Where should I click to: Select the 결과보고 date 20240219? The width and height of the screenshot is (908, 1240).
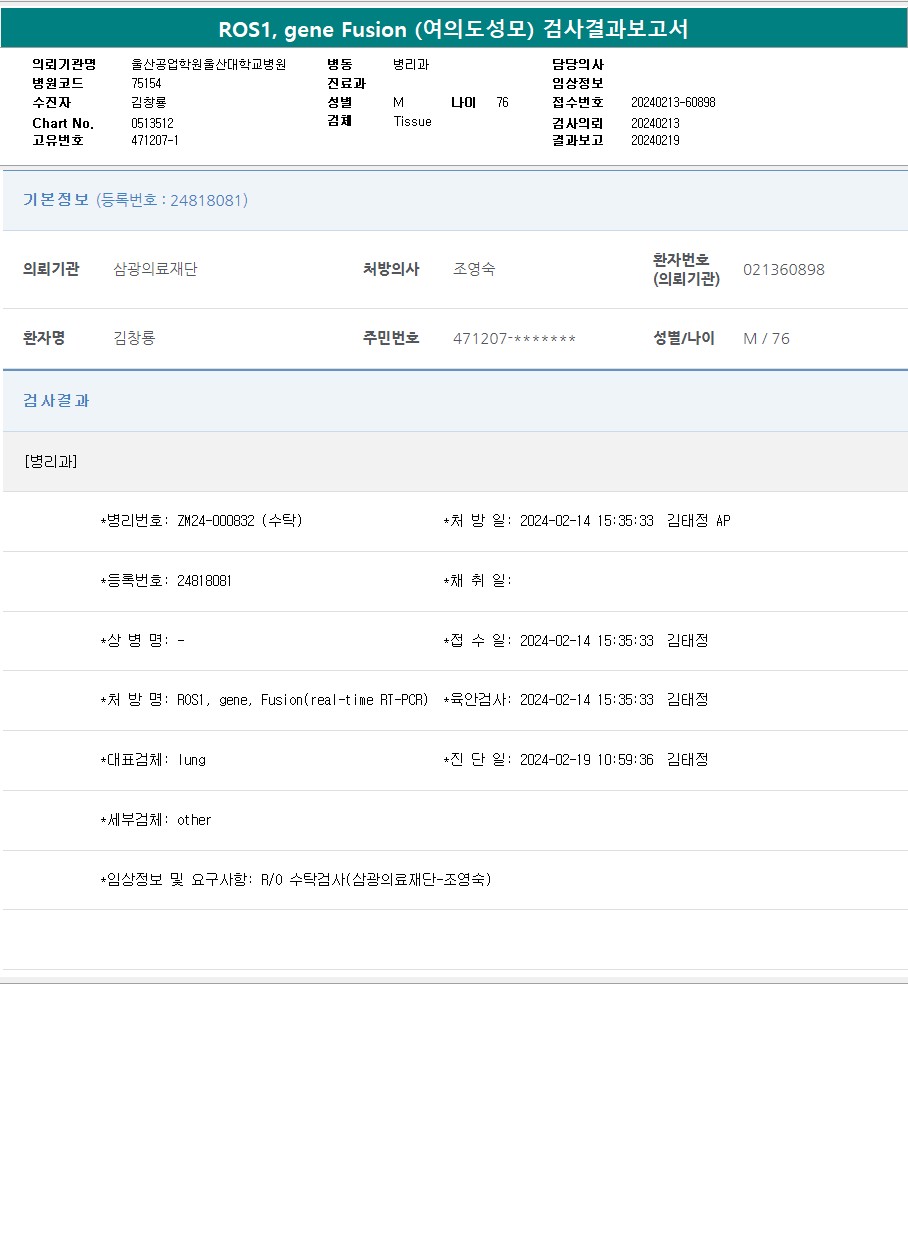point(655,140)
